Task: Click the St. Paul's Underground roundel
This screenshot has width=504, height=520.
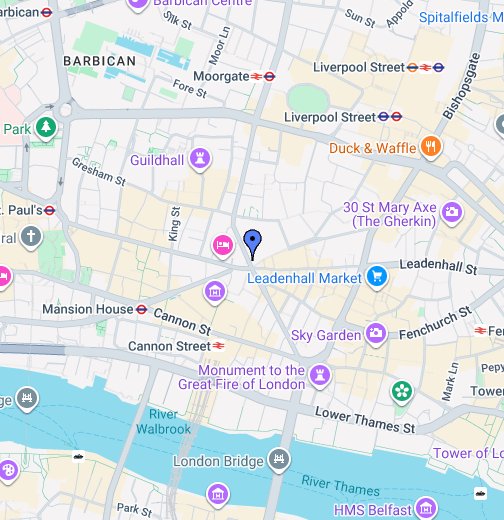Action: 49,210
